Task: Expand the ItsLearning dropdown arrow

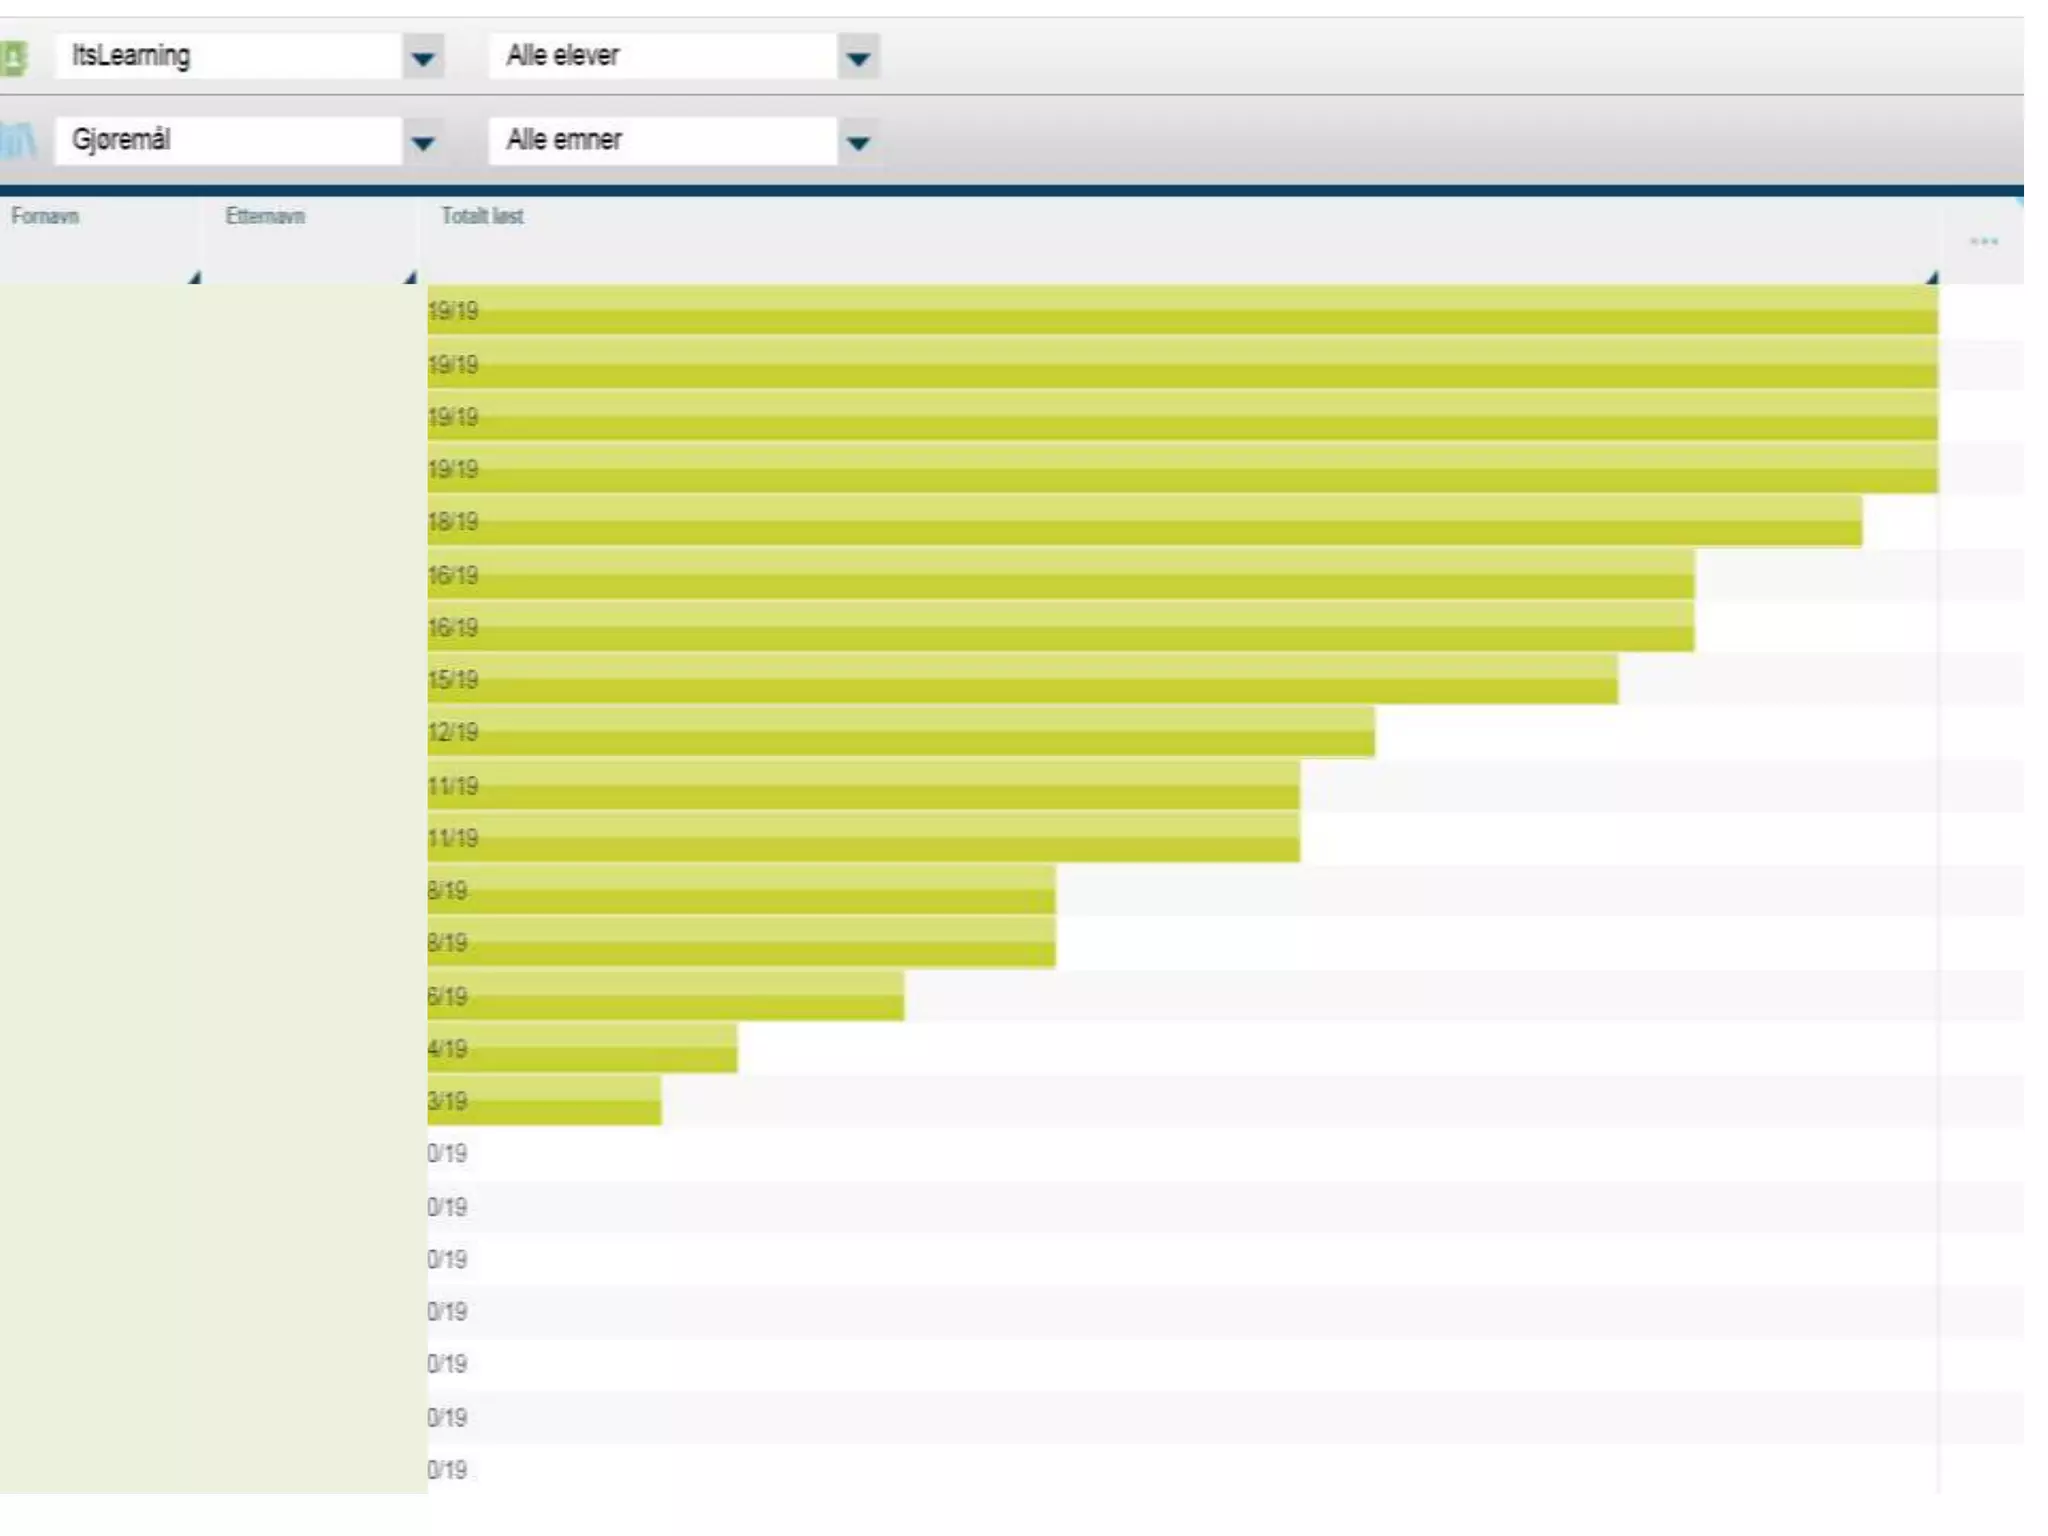Action: click(x=423, y=59)
